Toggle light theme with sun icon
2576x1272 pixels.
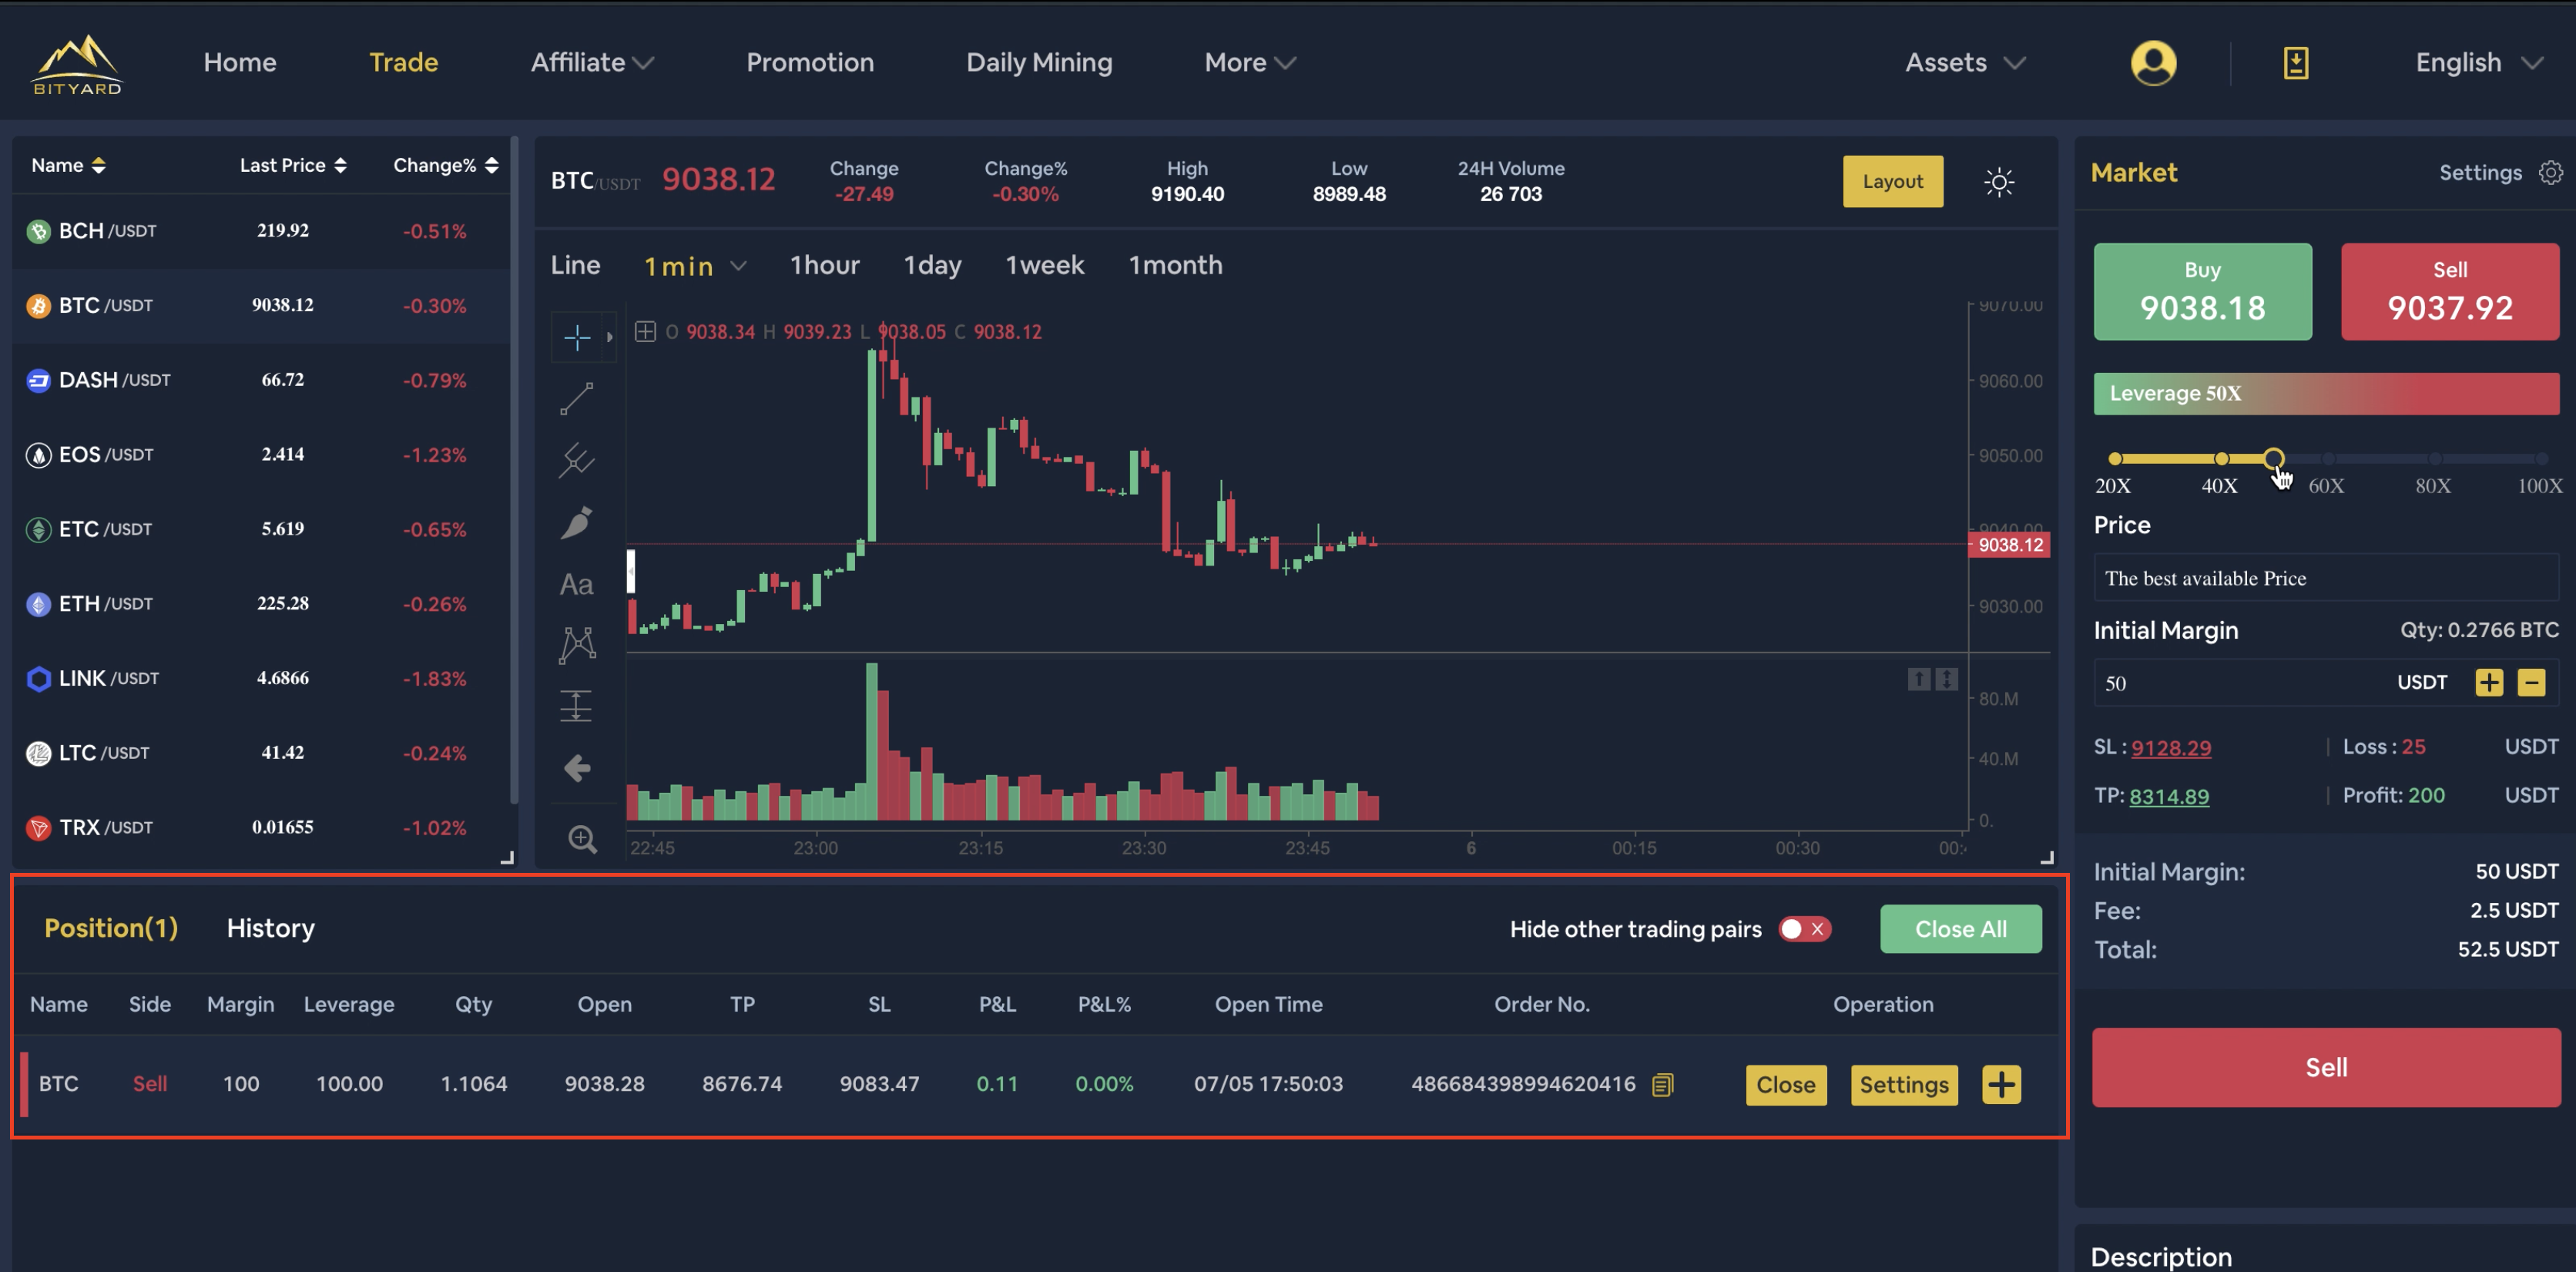(1998, 182)
